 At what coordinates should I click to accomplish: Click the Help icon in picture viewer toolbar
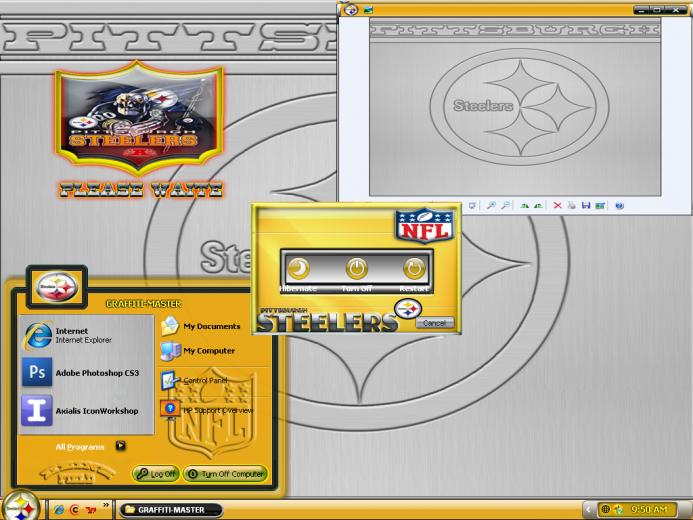[x=620, y=205]
